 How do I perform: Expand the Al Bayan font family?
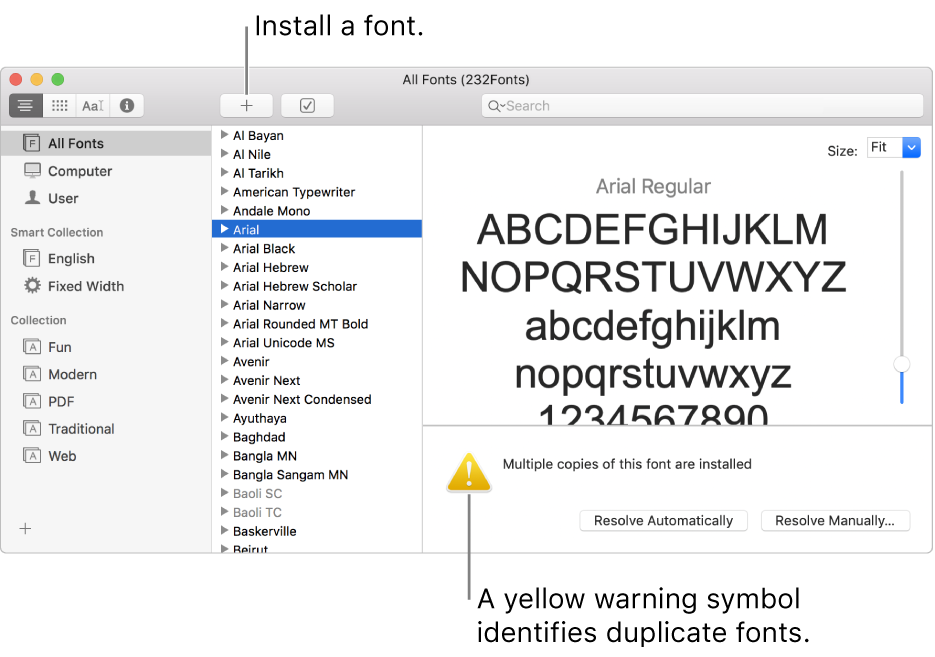224,135
